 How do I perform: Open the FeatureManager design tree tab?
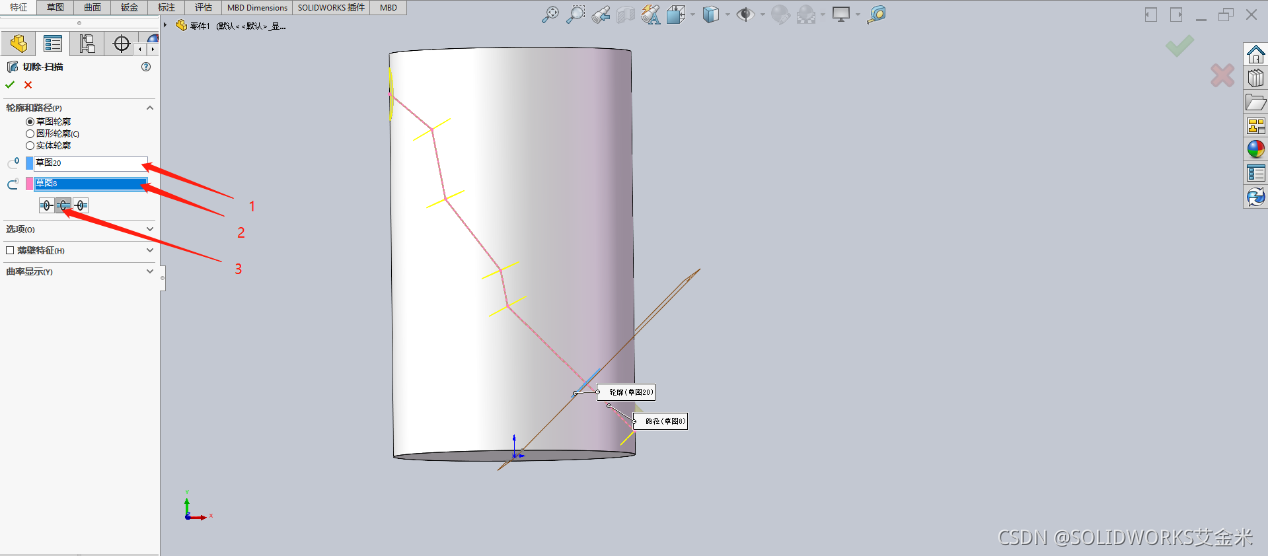click(x=17, y=43)
